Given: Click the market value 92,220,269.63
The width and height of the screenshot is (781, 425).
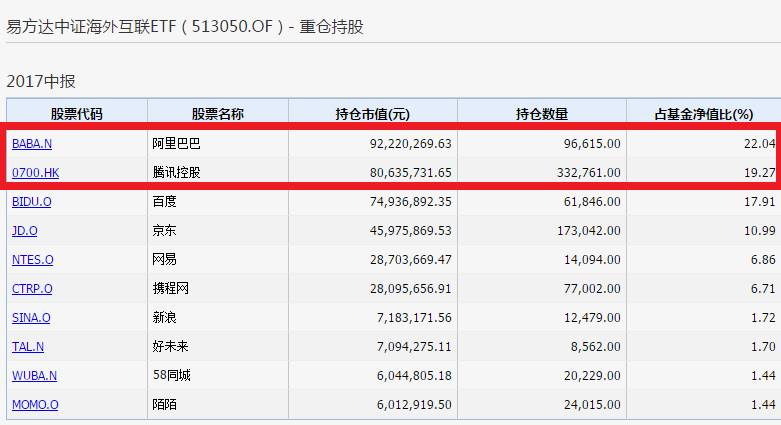Looking at the screenshot, I should [410, 144].
